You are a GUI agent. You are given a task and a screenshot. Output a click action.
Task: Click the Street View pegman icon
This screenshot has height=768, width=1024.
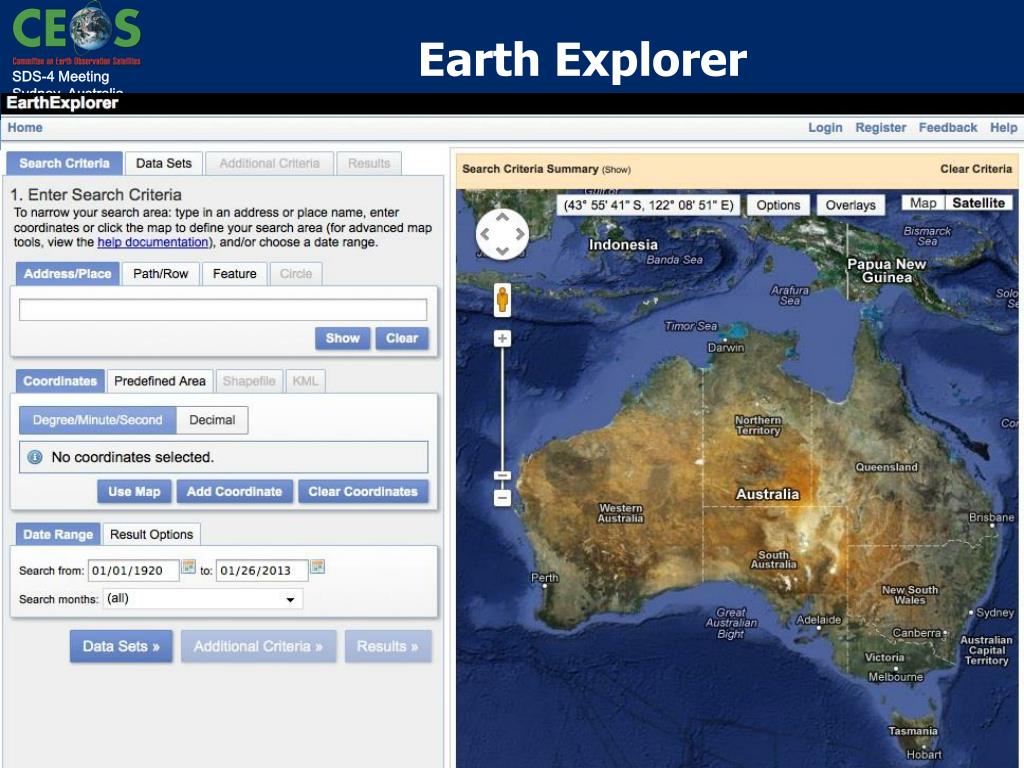[x=502, y=300]
